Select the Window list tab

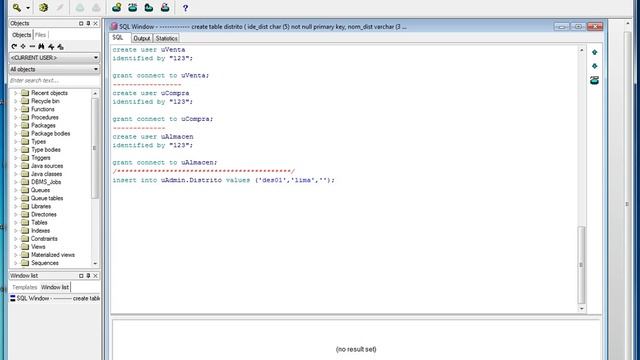[x=55, y=287]
